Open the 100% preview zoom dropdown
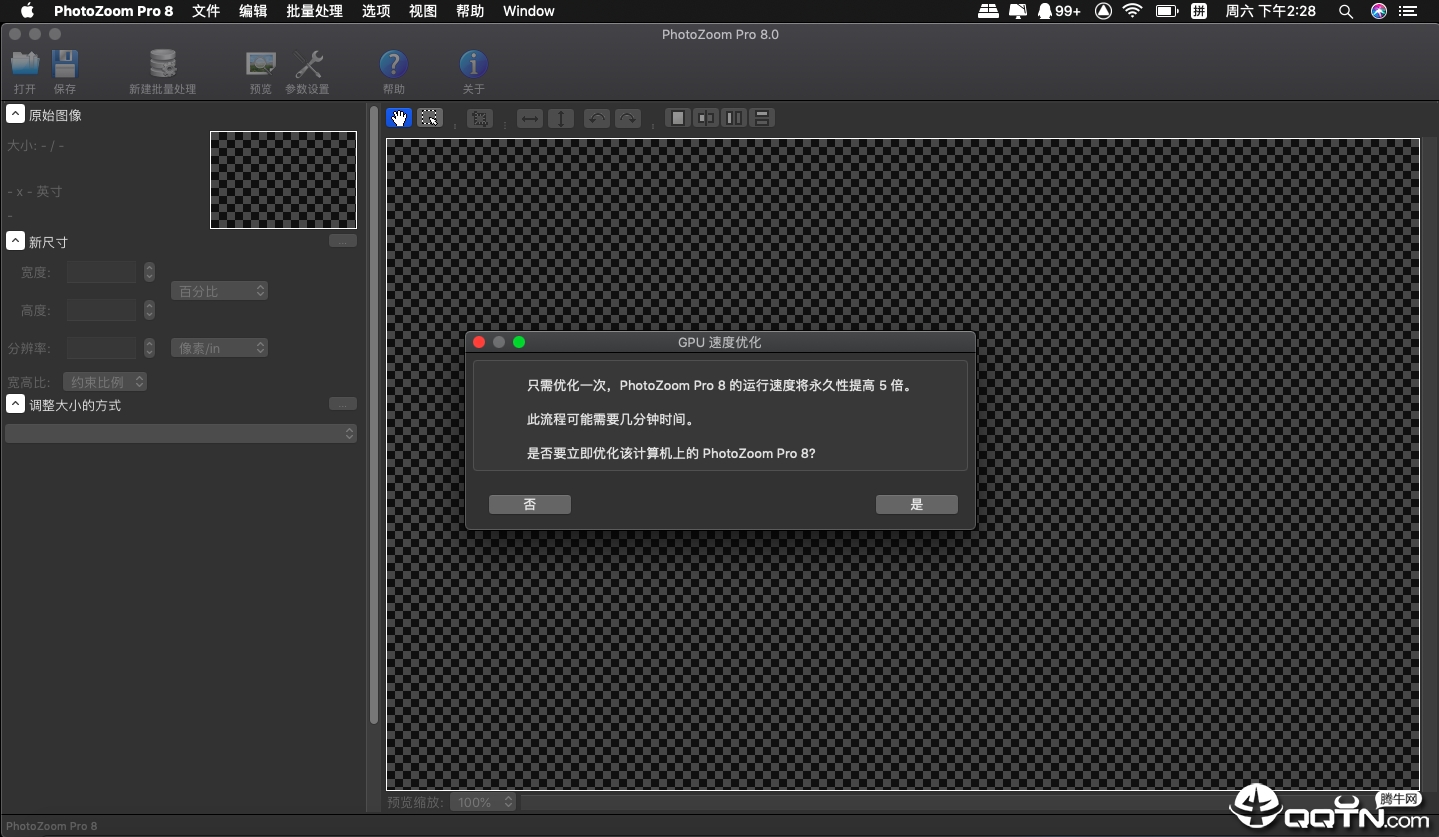 [482, 802]
